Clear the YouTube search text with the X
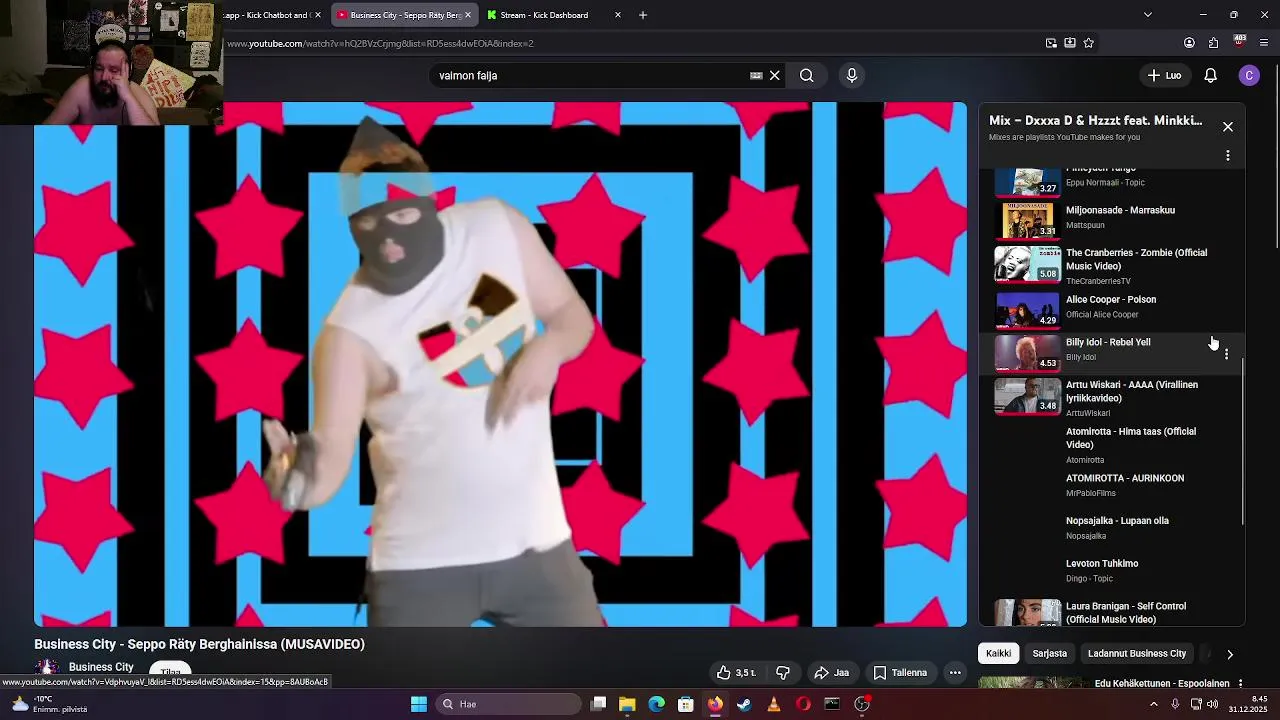 (774, 75)
